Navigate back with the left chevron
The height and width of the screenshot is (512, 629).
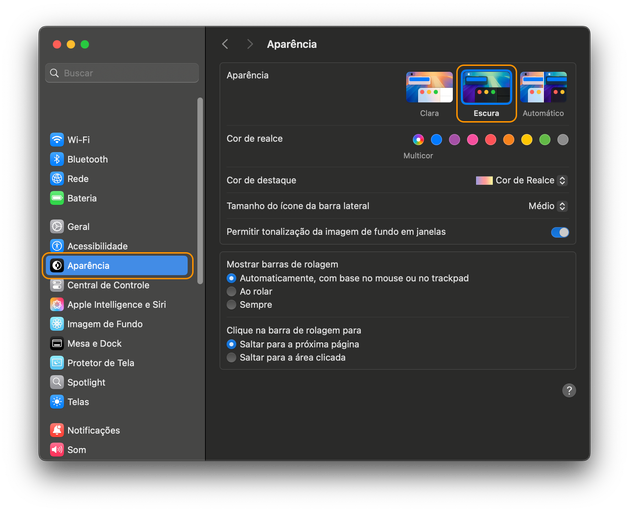(x=225, y=44)
